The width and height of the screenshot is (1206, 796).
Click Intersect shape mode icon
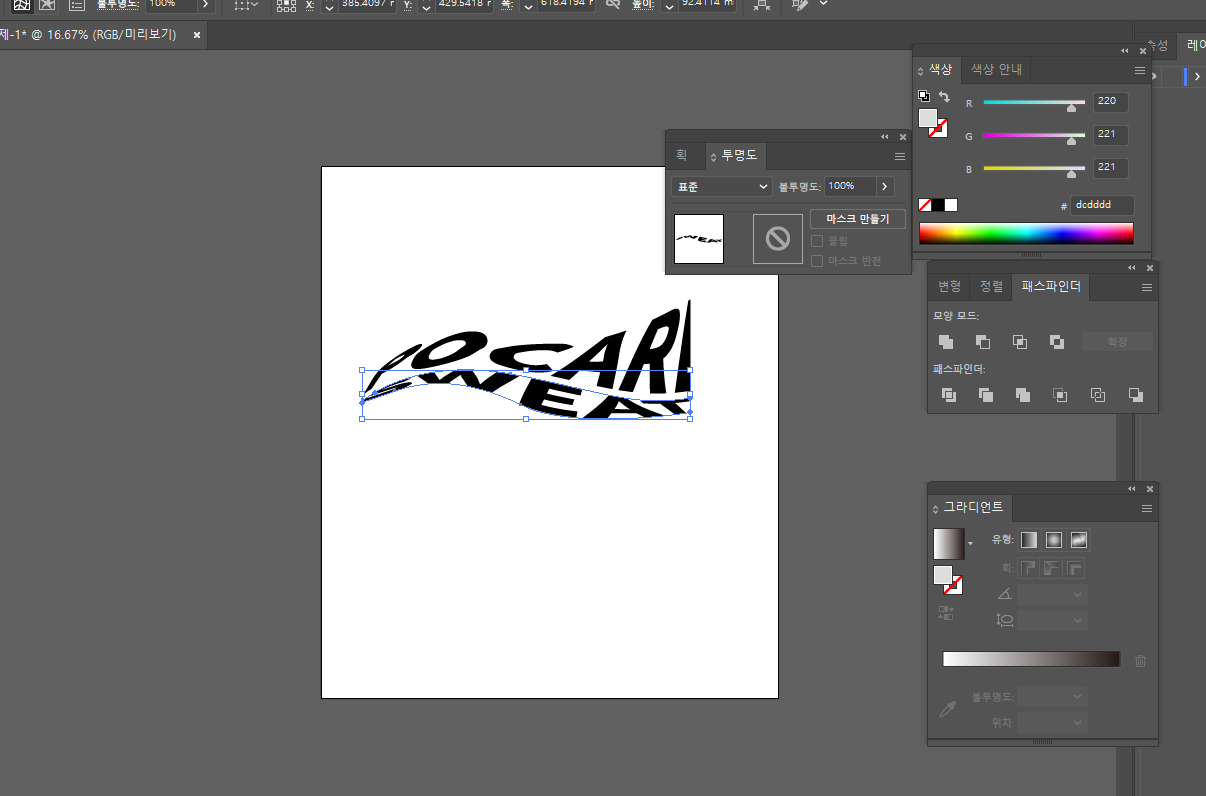1020,342
